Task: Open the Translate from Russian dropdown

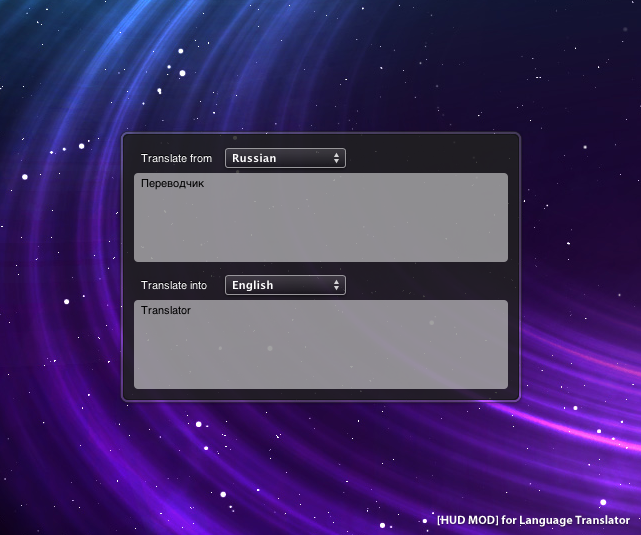Action: pos(285,158)
